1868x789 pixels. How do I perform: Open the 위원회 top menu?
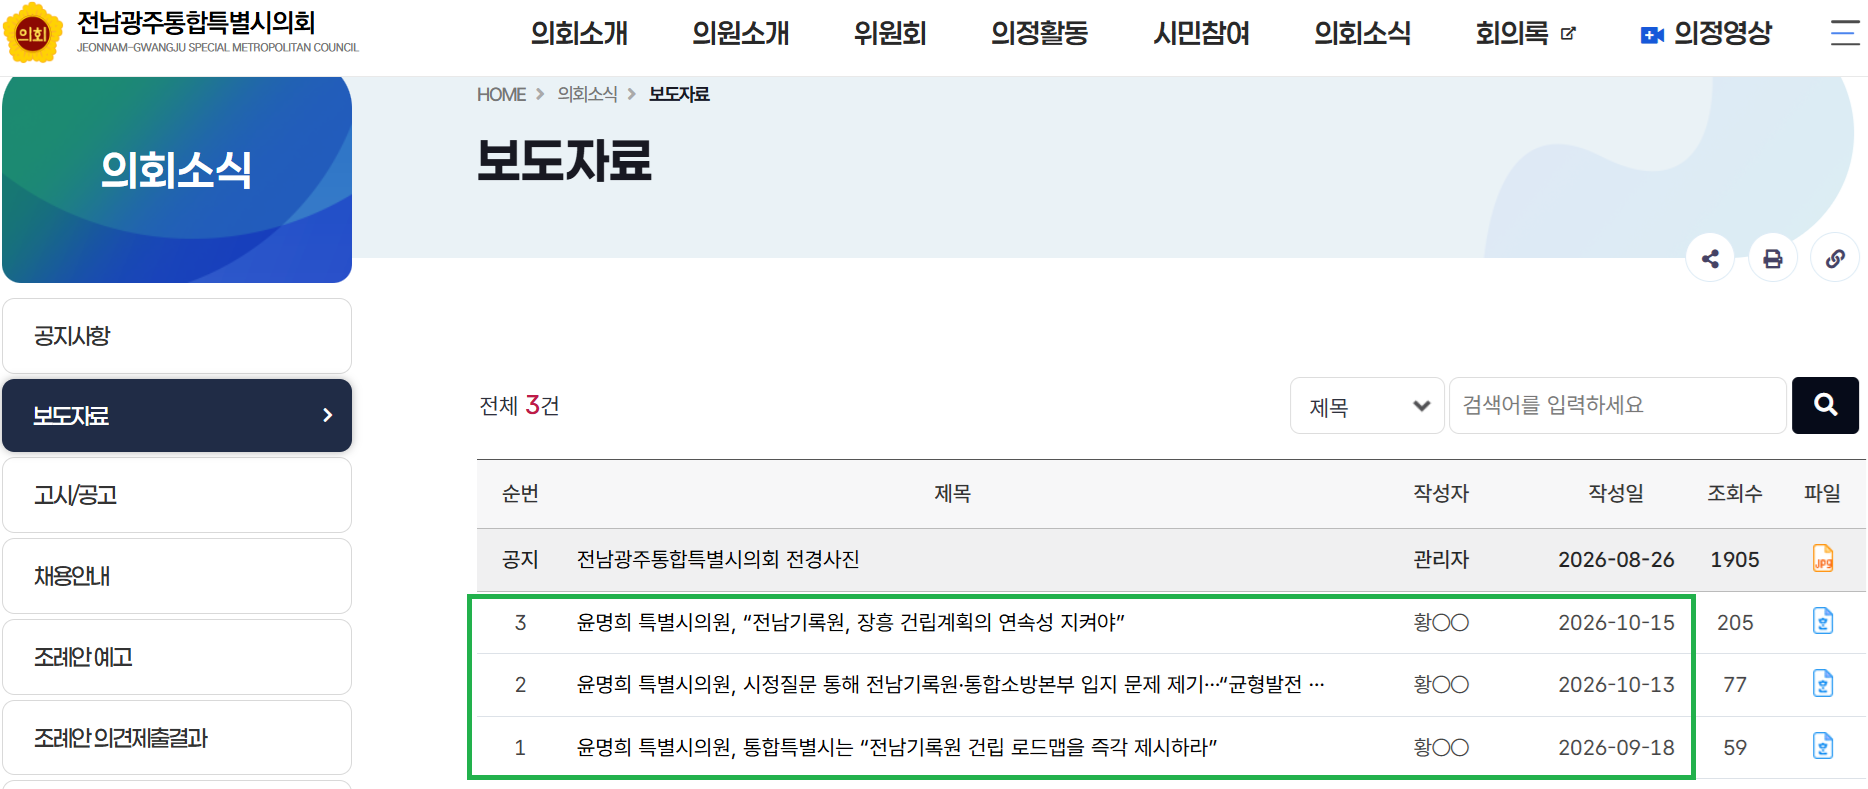pyautogui.click(x=890, y=33)
